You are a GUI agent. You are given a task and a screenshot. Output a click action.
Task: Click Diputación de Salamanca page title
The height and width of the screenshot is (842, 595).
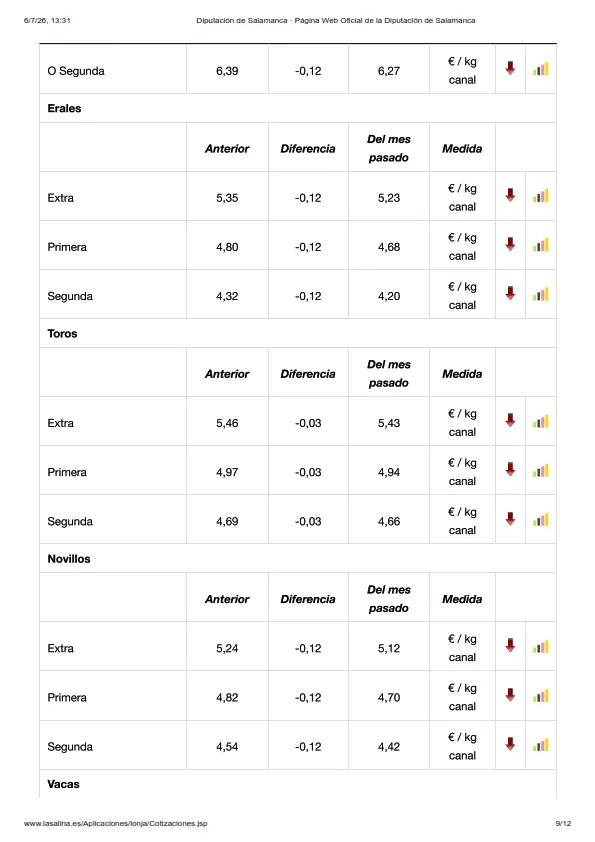pos(336,20)
